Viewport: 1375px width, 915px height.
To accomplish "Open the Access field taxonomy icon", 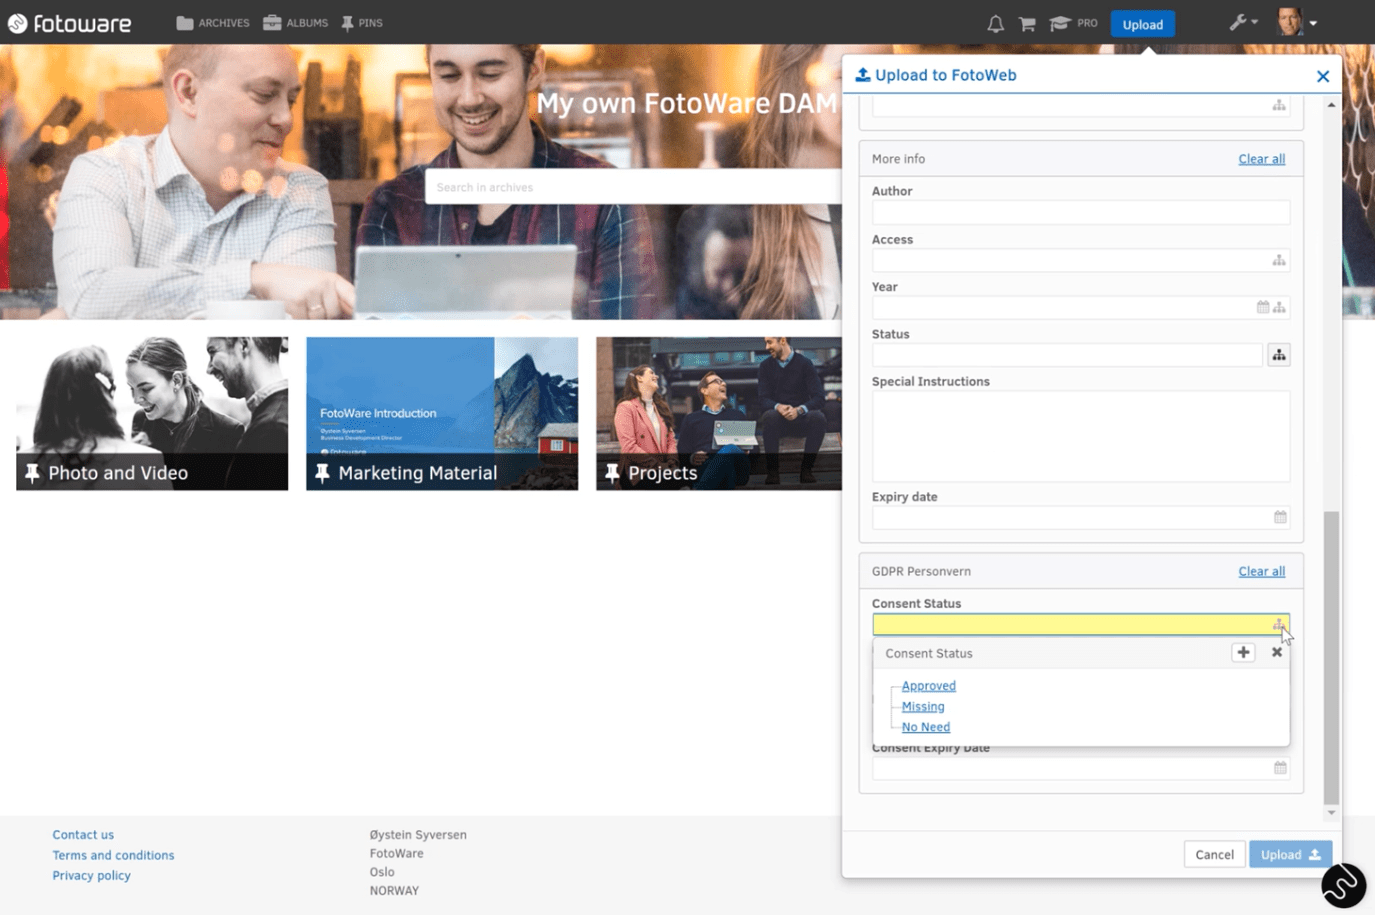I will pos(1278,260).
